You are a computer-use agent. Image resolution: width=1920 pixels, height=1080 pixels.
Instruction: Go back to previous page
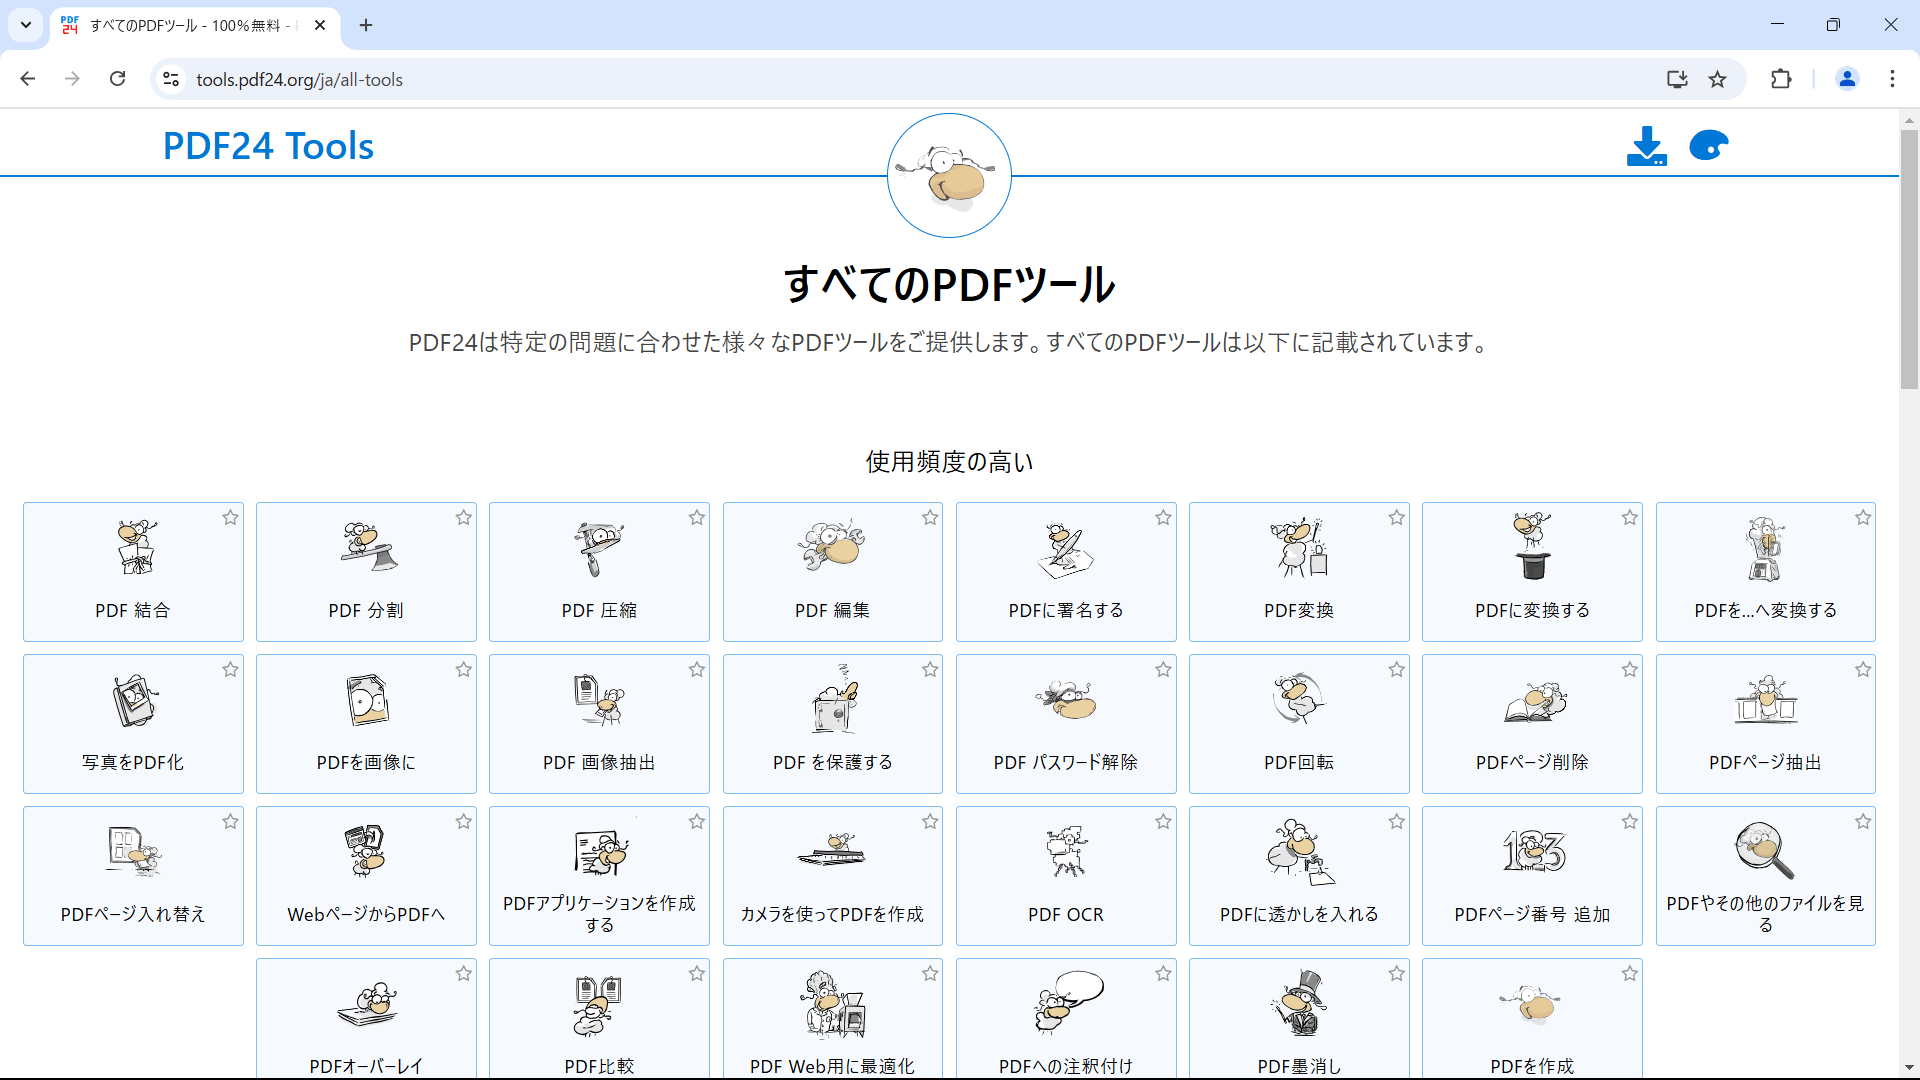point(28,79)
